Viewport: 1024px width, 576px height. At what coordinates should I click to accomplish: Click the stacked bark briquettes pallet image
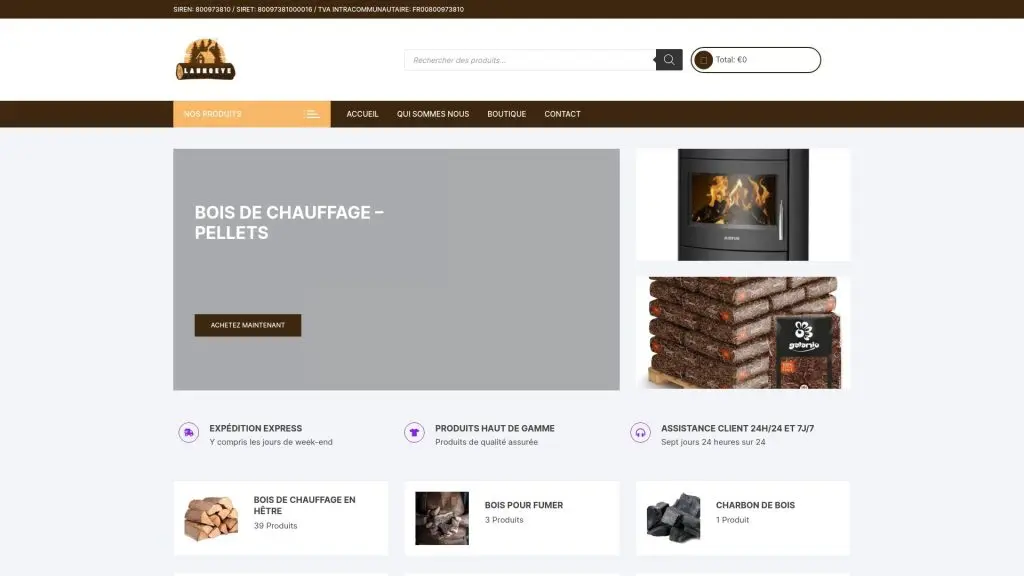coord(742,332)
